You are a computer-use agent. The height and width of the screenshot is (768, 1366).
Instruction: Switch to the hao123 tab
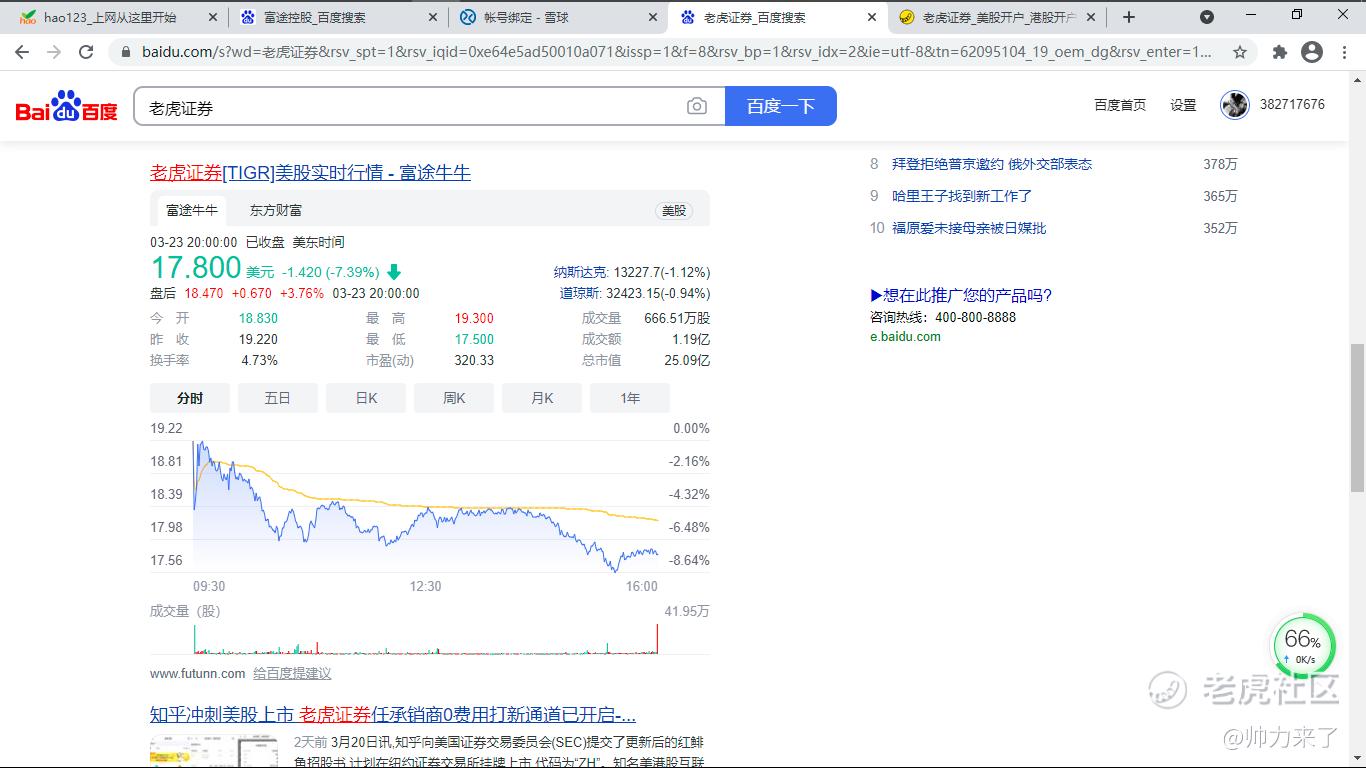pyautogui.click(x=110, y=17)
